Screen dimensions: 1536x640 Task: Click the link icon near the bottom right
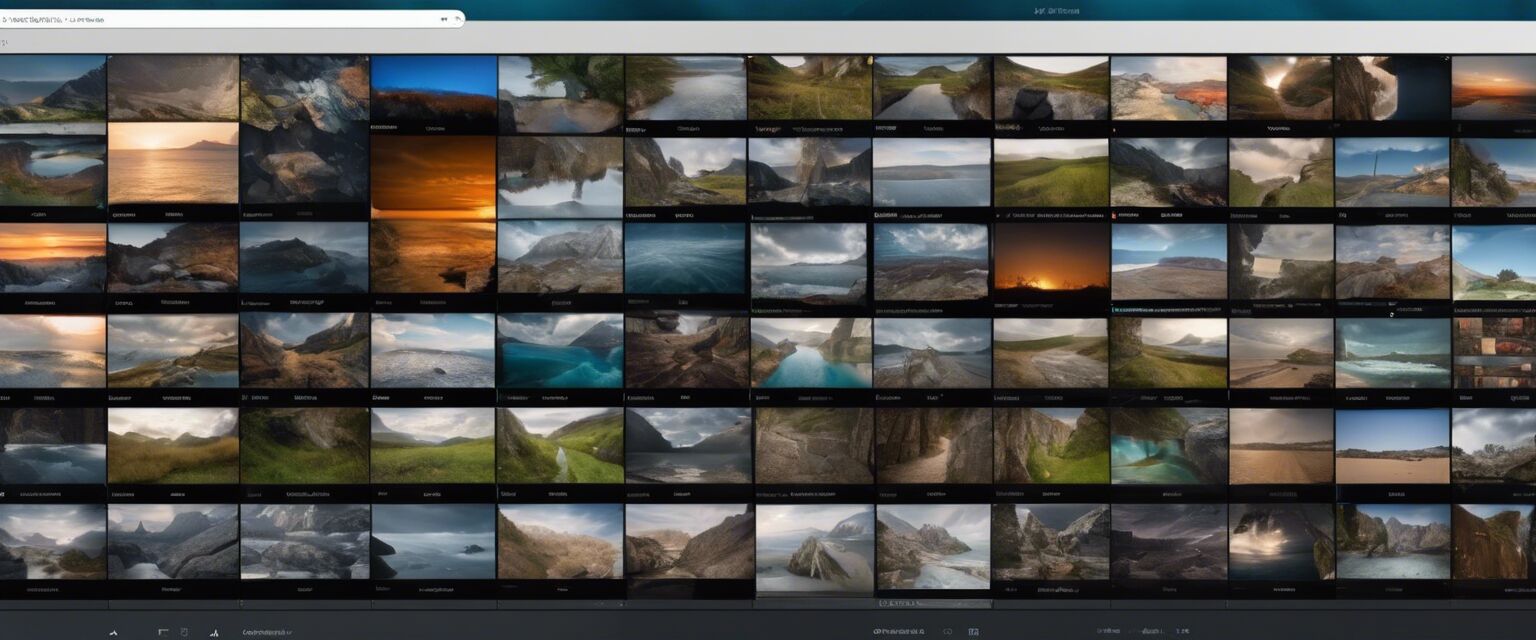(x=947, y=631)
